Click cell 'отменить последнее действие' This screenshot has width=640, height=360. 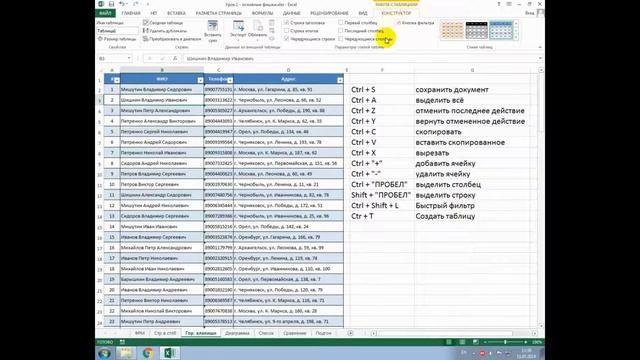tap(470, 111)
